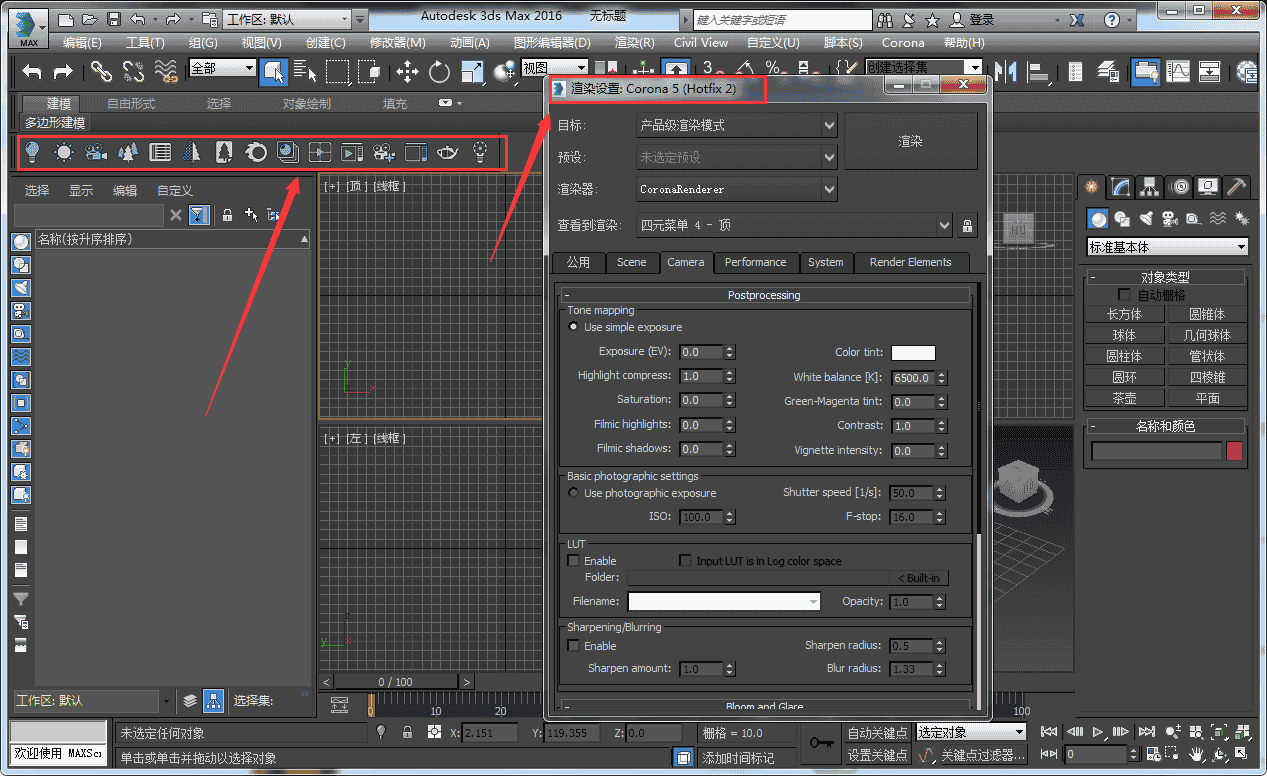Click the Corona swirl icon in the creation toolbar
Image resolution: width=1267 pixels, height=776 pixels.
click(257, 152)
